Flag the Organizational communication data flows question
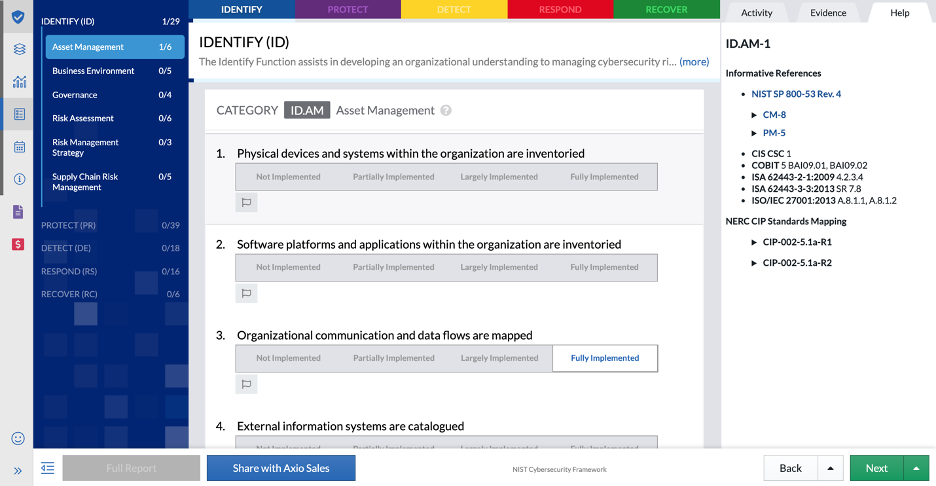 point(246,384)
